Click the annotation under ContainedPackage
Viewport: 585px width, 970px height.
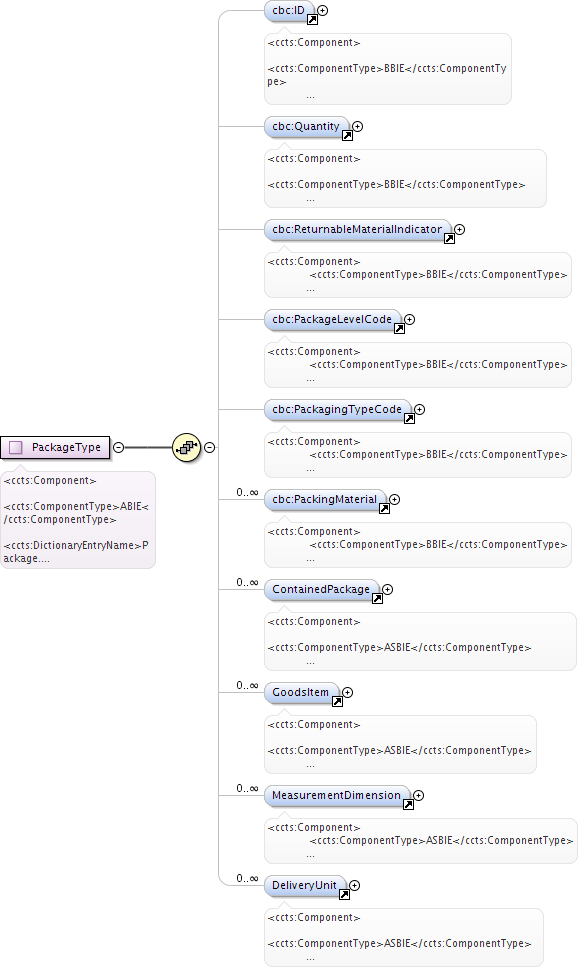421,642
